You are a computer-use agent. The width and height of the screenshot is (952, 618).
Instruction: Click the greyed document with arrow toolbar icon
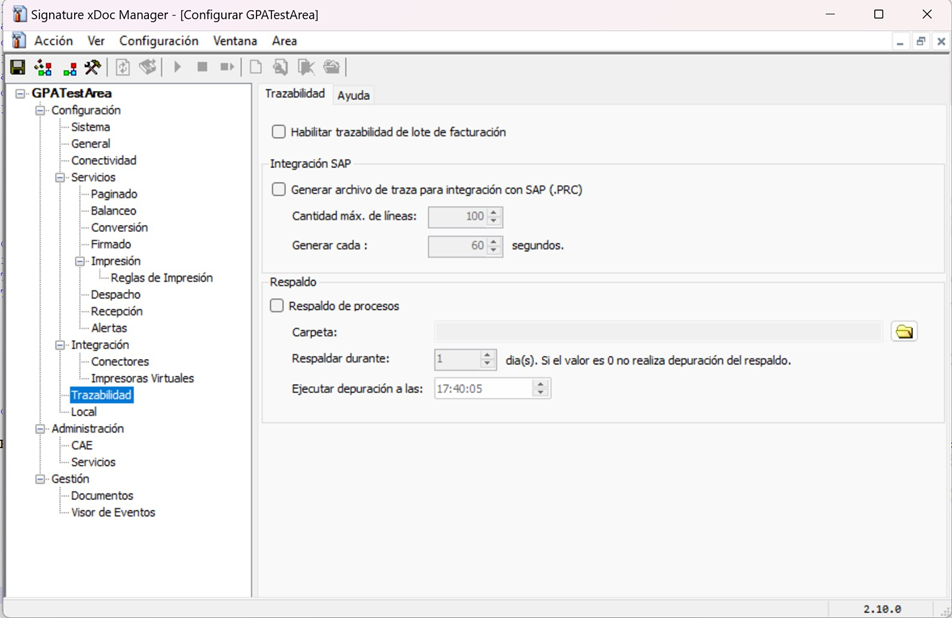(306, 67)
